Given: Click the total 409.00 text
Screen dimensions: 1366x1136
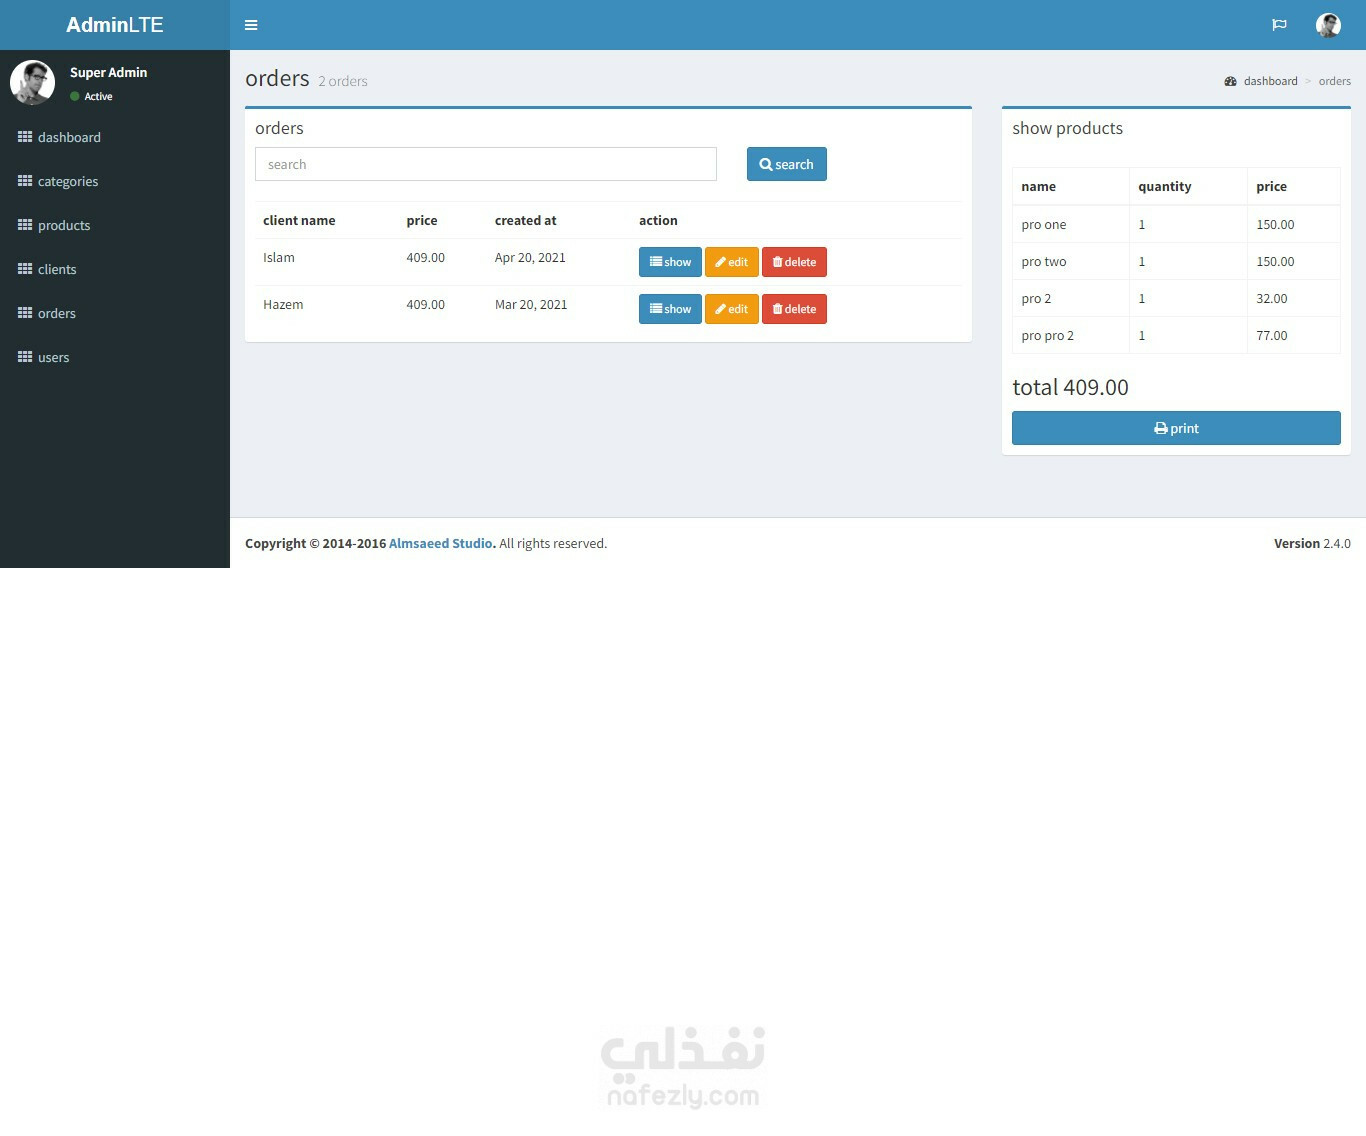Looking at the screenshot, I should [x=1070, y=387].
